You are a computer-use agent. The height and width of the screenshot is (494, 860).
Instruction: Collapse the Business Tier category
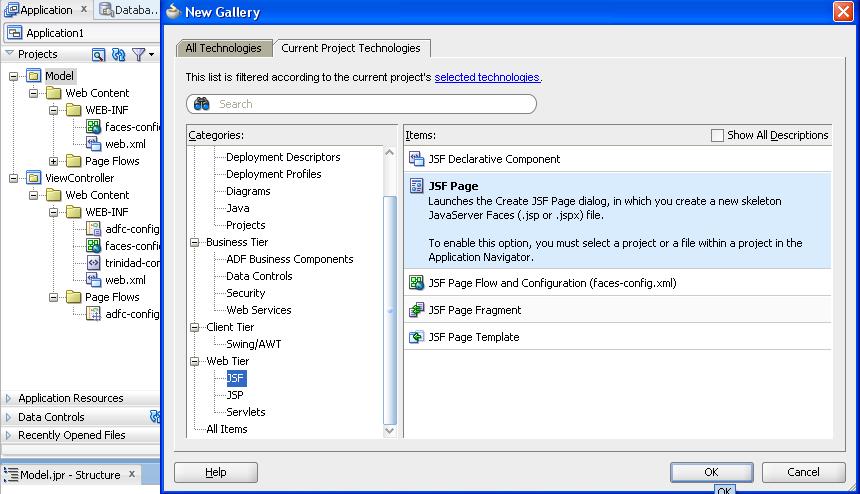coord(196,242)
